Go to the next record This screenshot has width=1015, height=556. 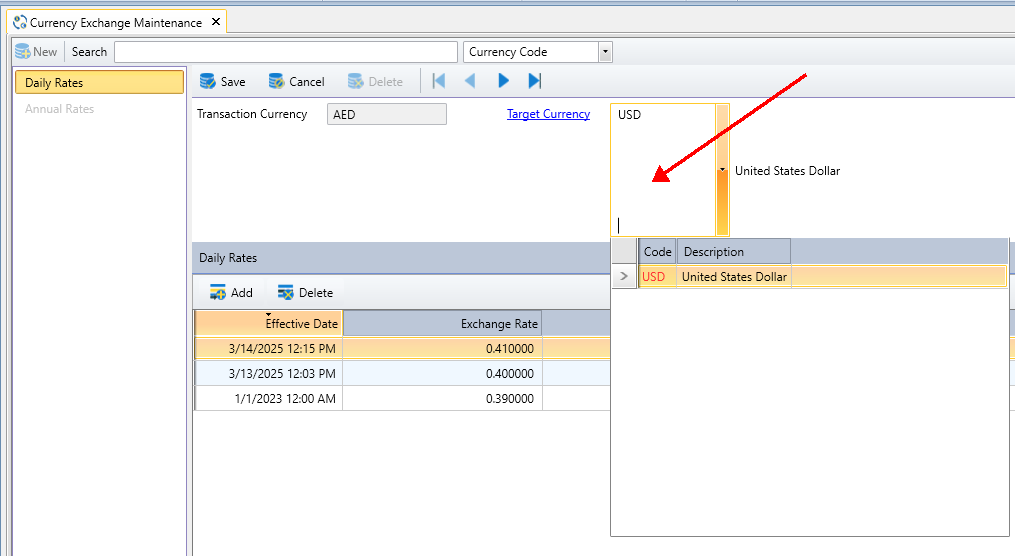tap(503, 81)
